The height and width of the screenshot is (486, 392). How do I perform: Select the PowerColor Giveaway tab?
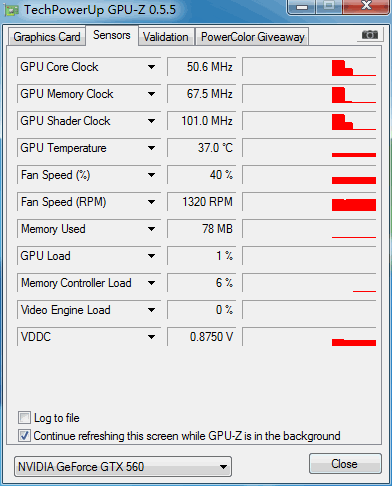[x=253, y=37]
